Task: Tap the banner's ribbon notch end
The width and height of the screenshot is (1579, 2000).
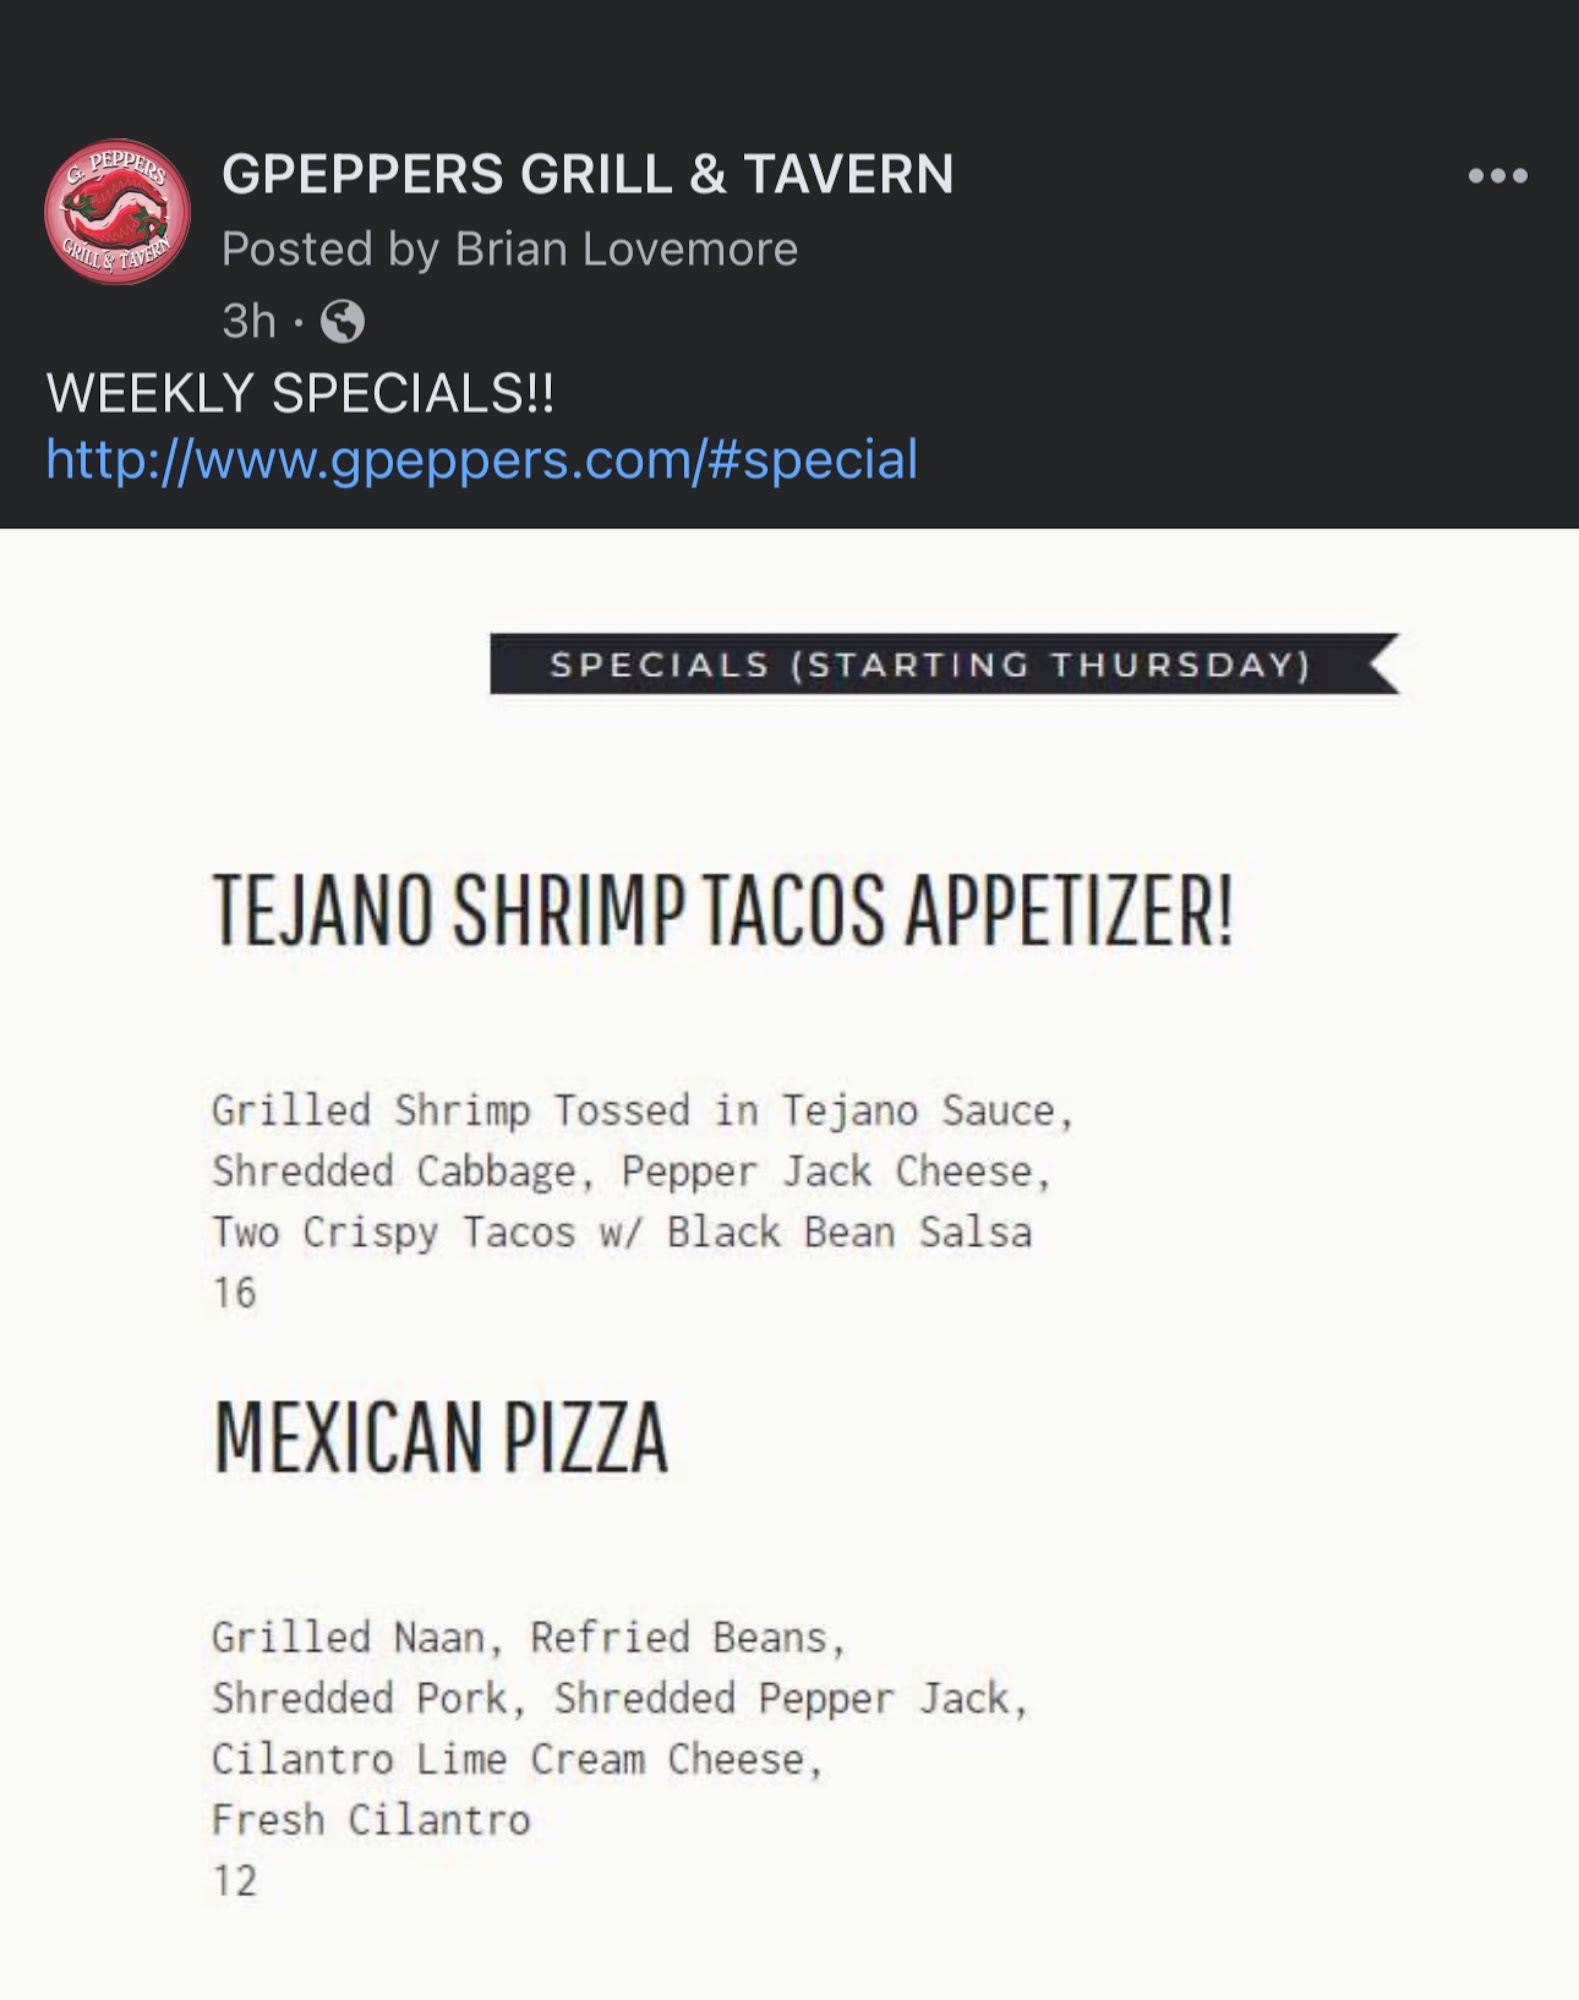Action: (x=1385, y=664)
